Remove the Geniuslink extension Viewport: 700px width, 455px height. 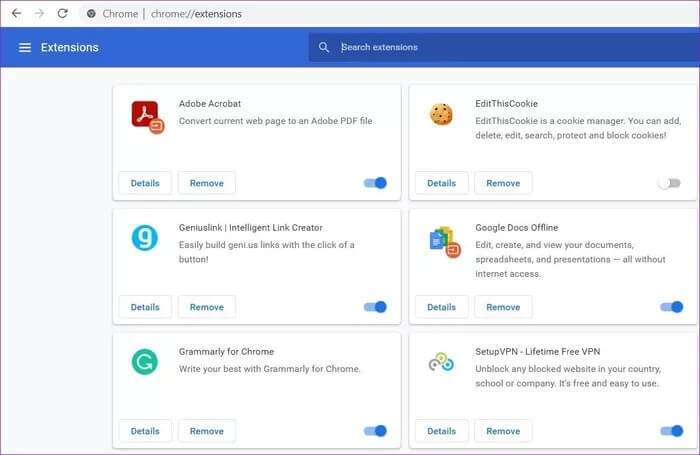207,307
